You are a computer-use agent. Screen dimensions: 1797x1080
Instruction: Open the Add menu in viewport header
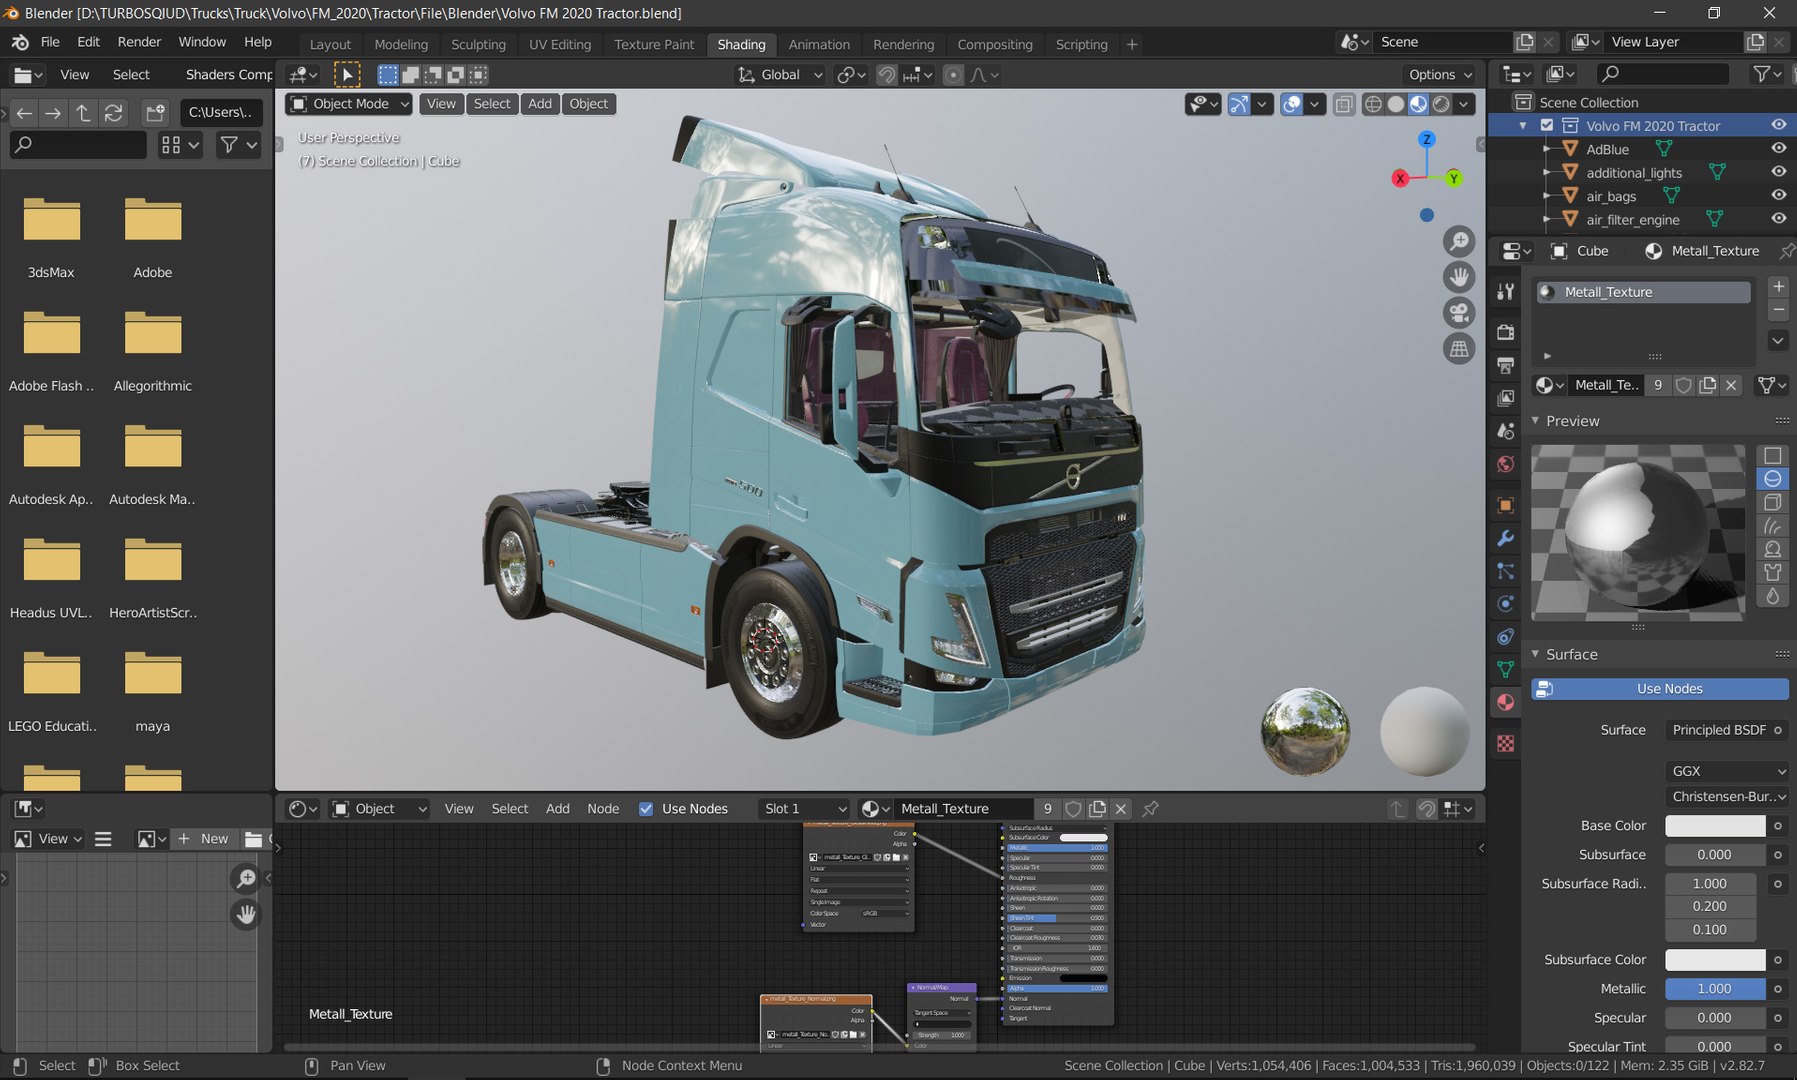540,104
